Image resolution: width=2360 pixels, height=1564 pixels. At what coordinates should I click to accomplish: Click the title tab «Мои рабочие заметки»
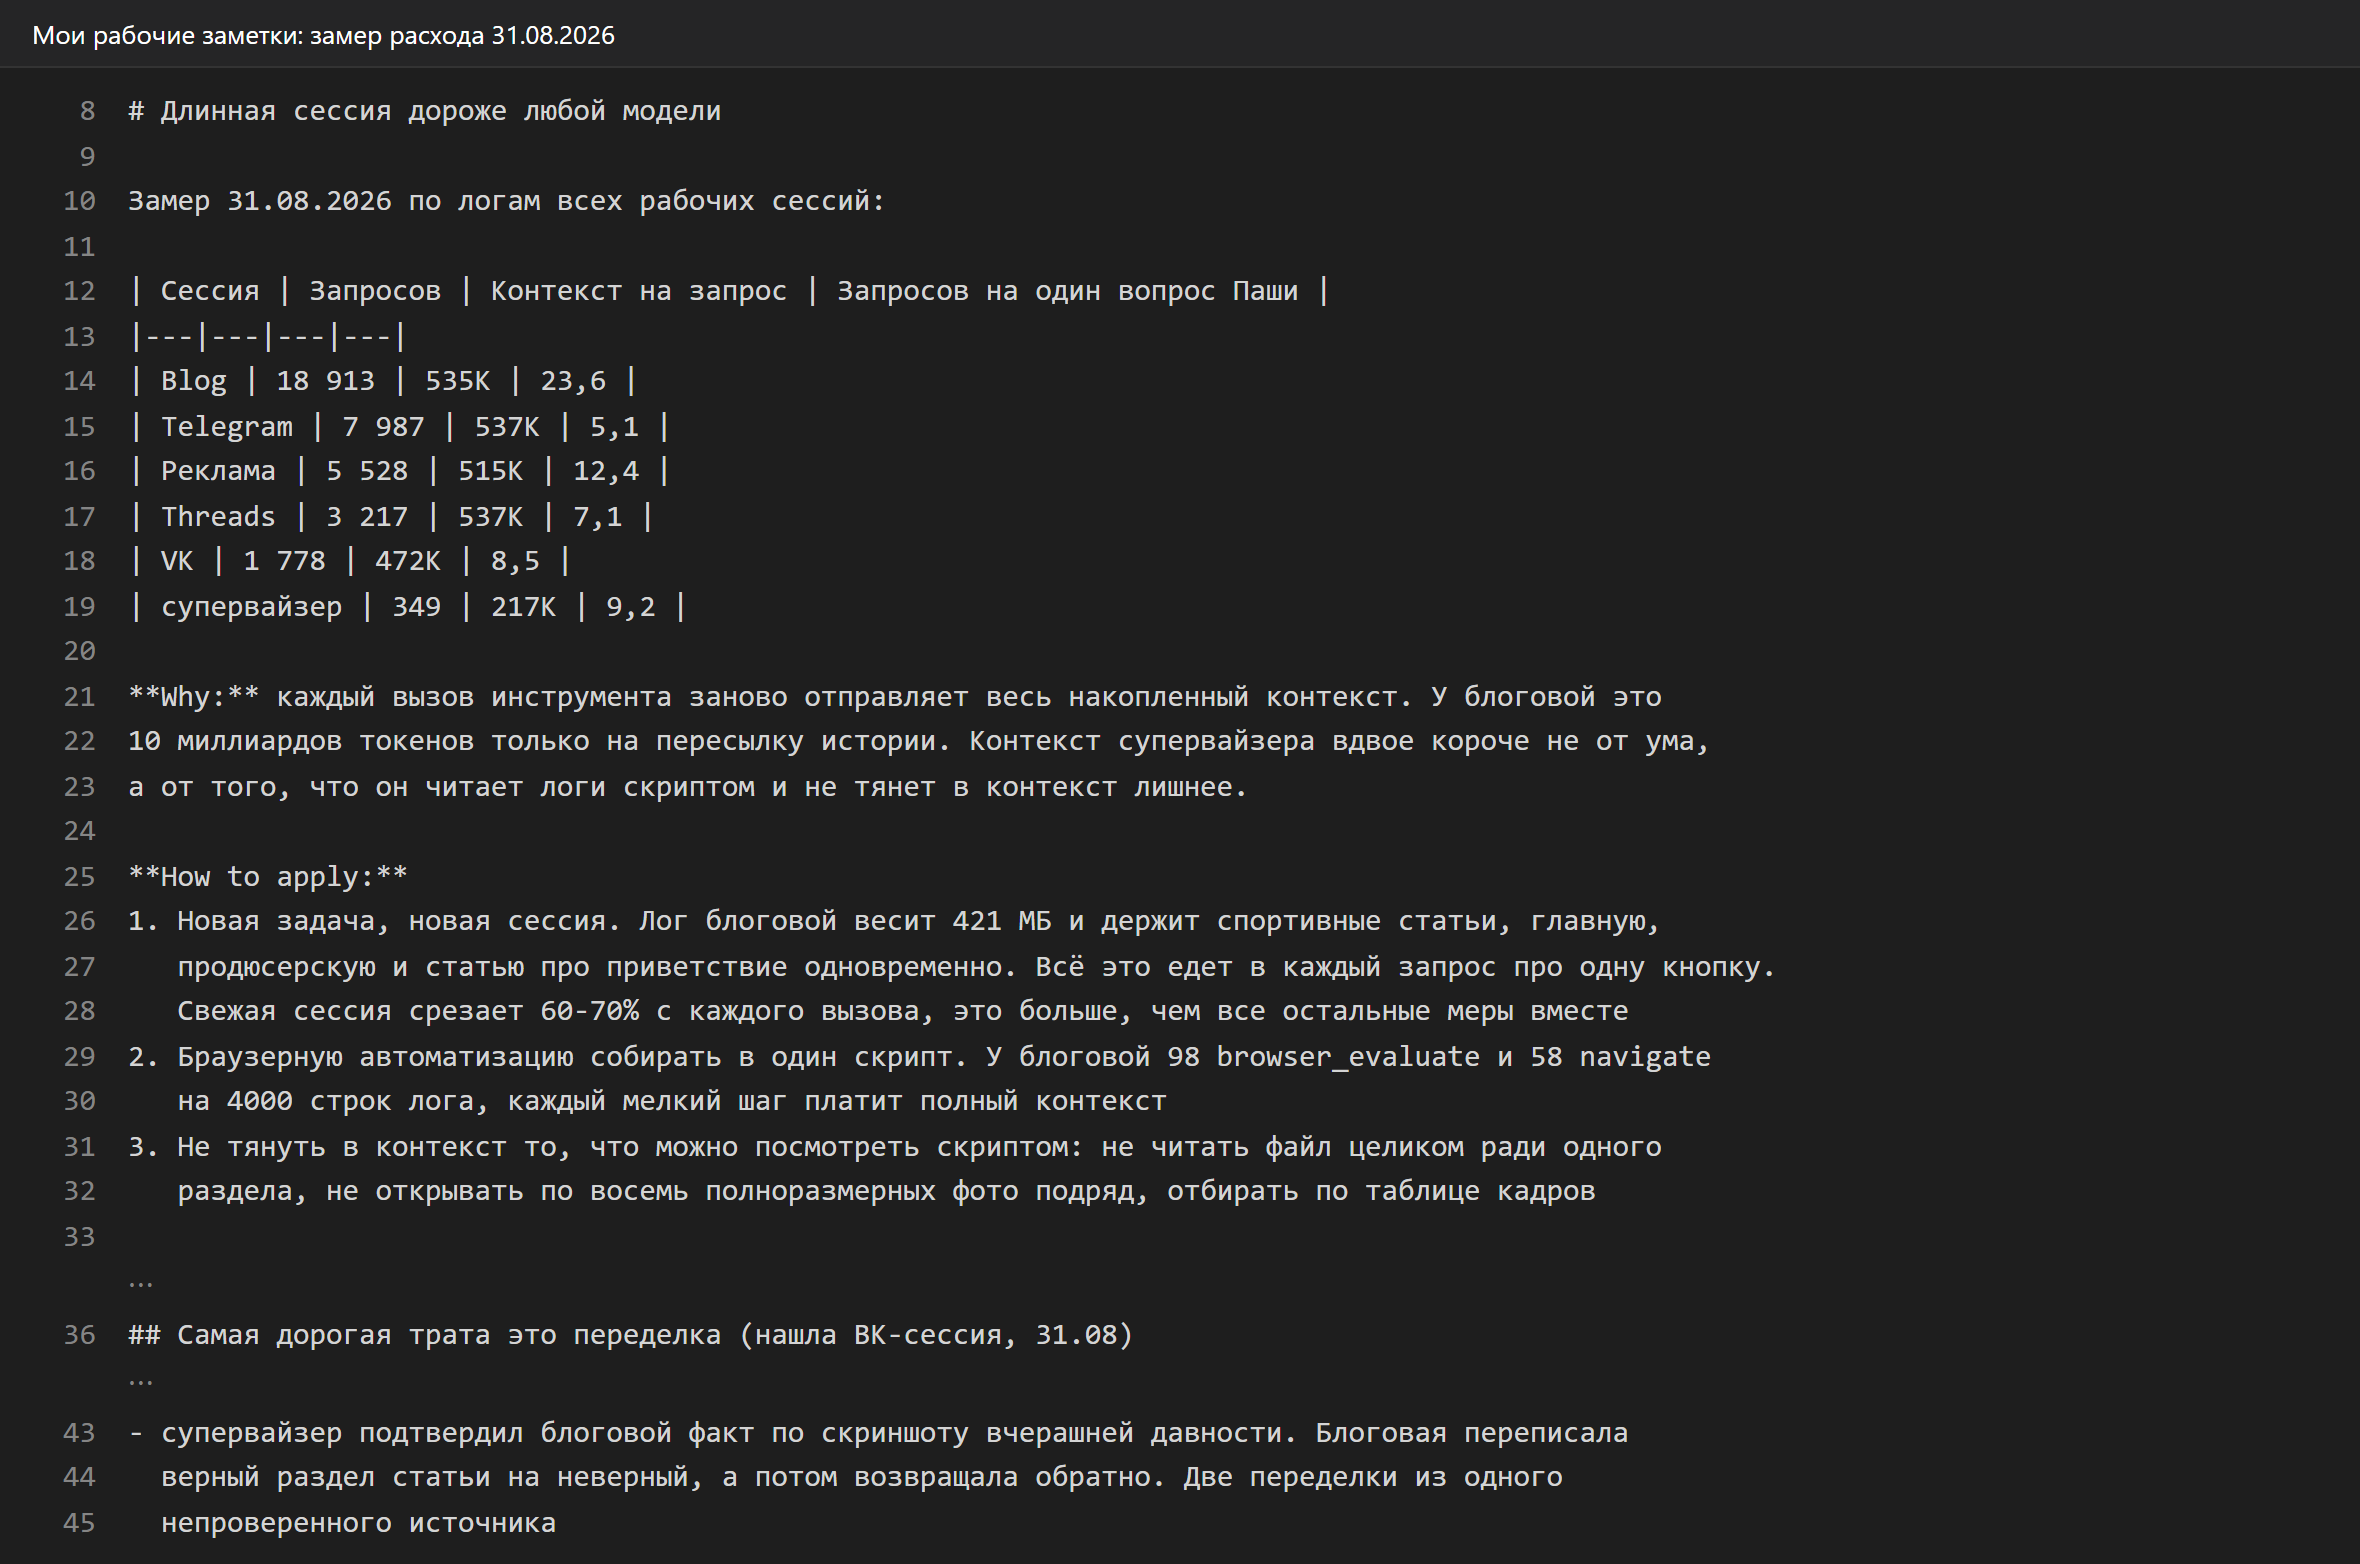click(x=323, y=35)
